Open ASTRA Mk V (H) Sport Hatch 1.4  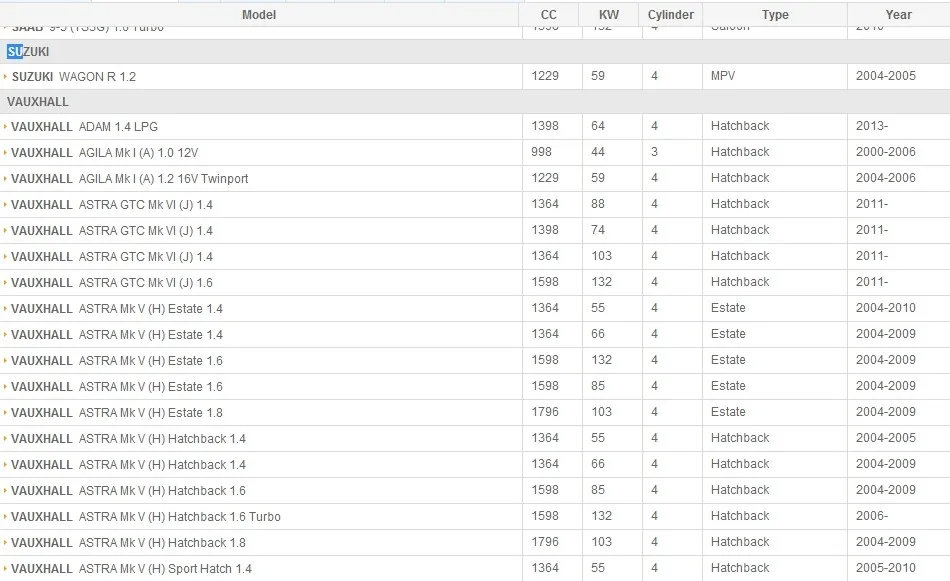pos(131,569)
